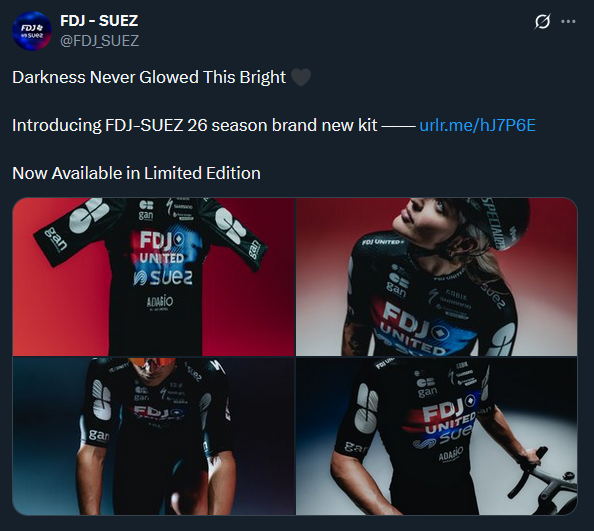Viewport: 594px width, 531px height.
Task: Open the flat-lay jersey photo on red background
Action: 153,277
